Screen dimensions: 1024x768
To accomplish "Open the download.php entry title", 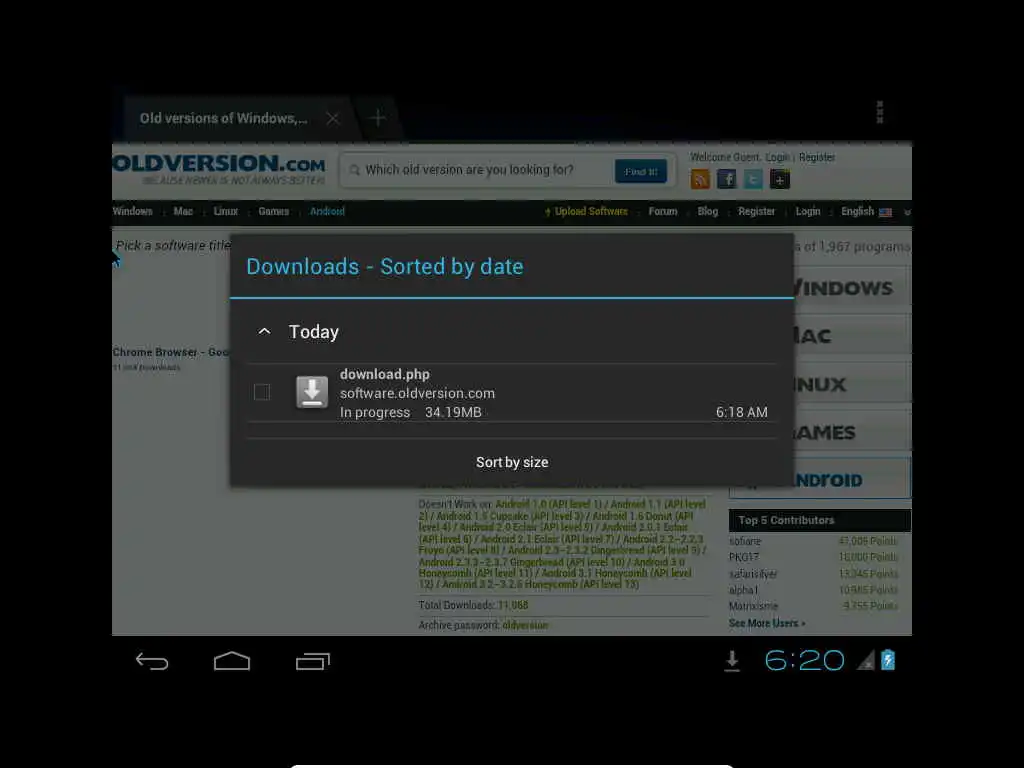I will pyautogui.click(x=385, y=374).
